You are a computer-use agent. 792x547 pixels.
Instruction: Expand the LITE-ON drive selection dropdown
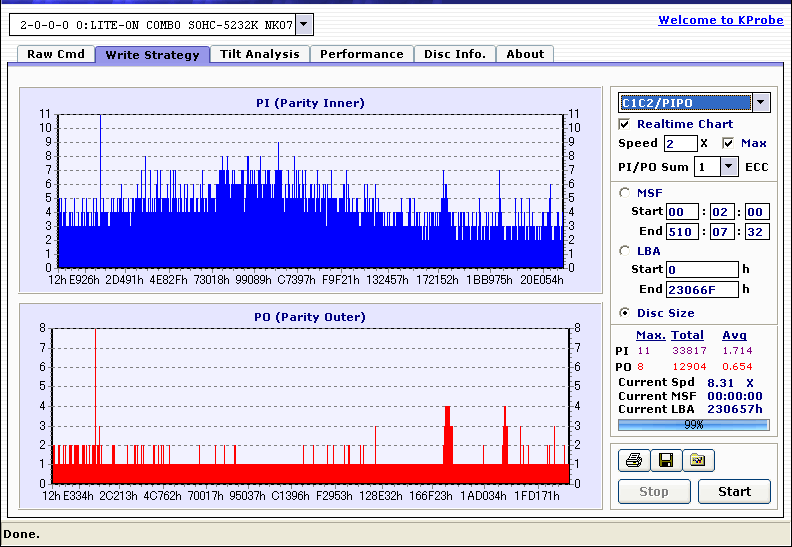tap(304, 25)
